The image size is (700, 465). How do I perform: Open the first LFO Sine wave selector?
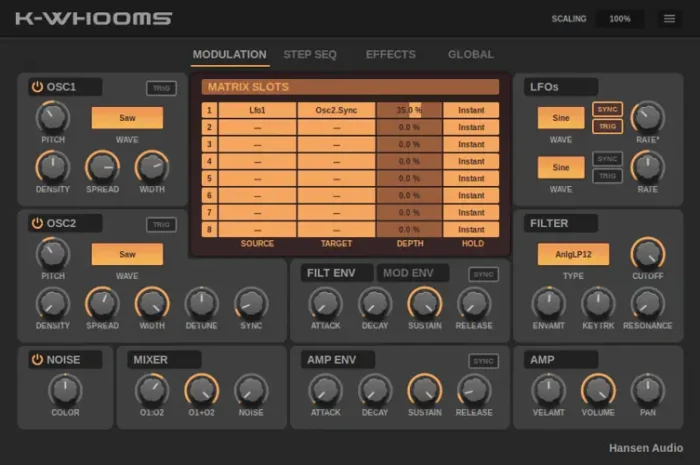coord(561,118)
